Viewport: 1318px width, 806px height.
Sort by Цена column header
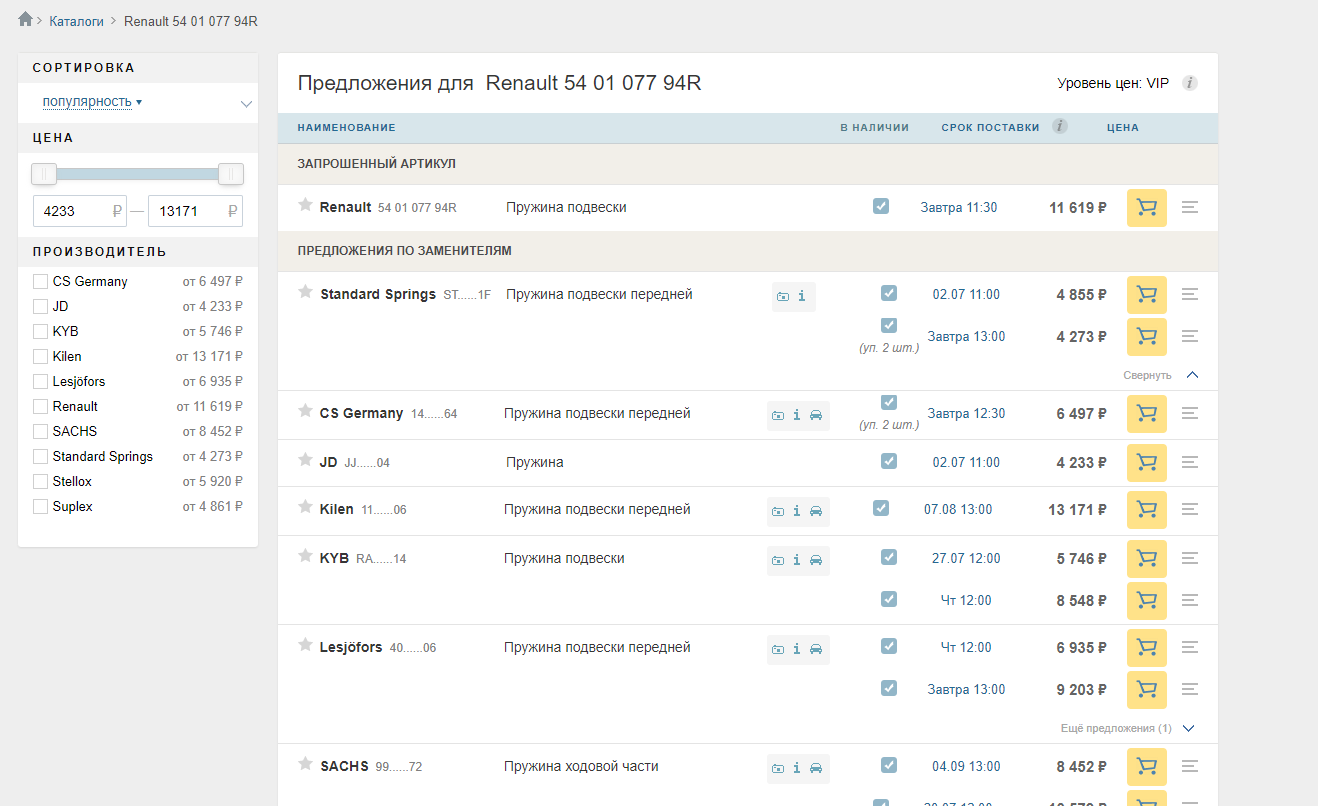1123,127
